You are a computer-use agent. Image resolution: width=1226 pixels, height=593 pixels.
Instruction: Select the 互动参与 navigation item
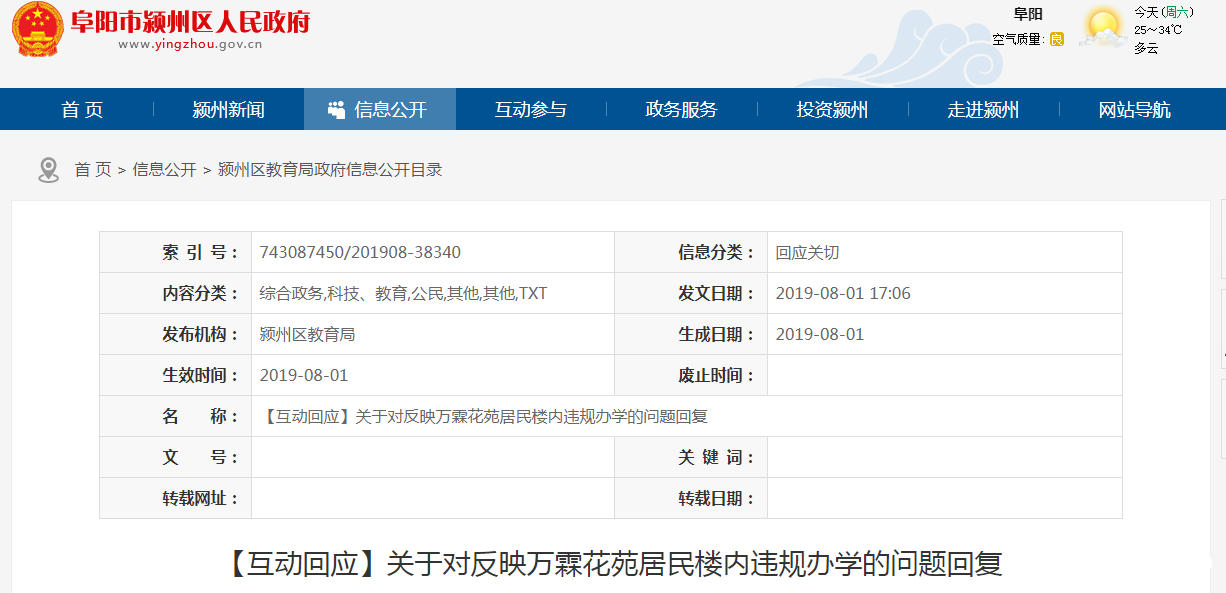tap(530, 110)
